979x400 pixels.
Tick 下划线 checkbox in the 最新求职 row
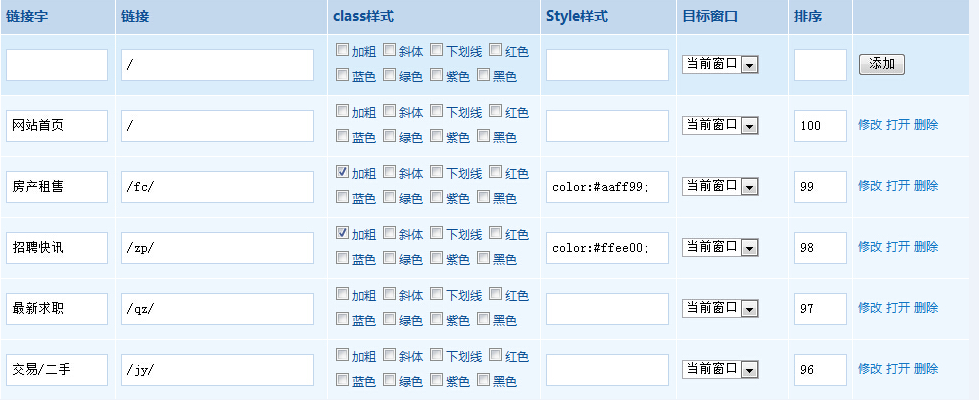[x=437, y=294]
